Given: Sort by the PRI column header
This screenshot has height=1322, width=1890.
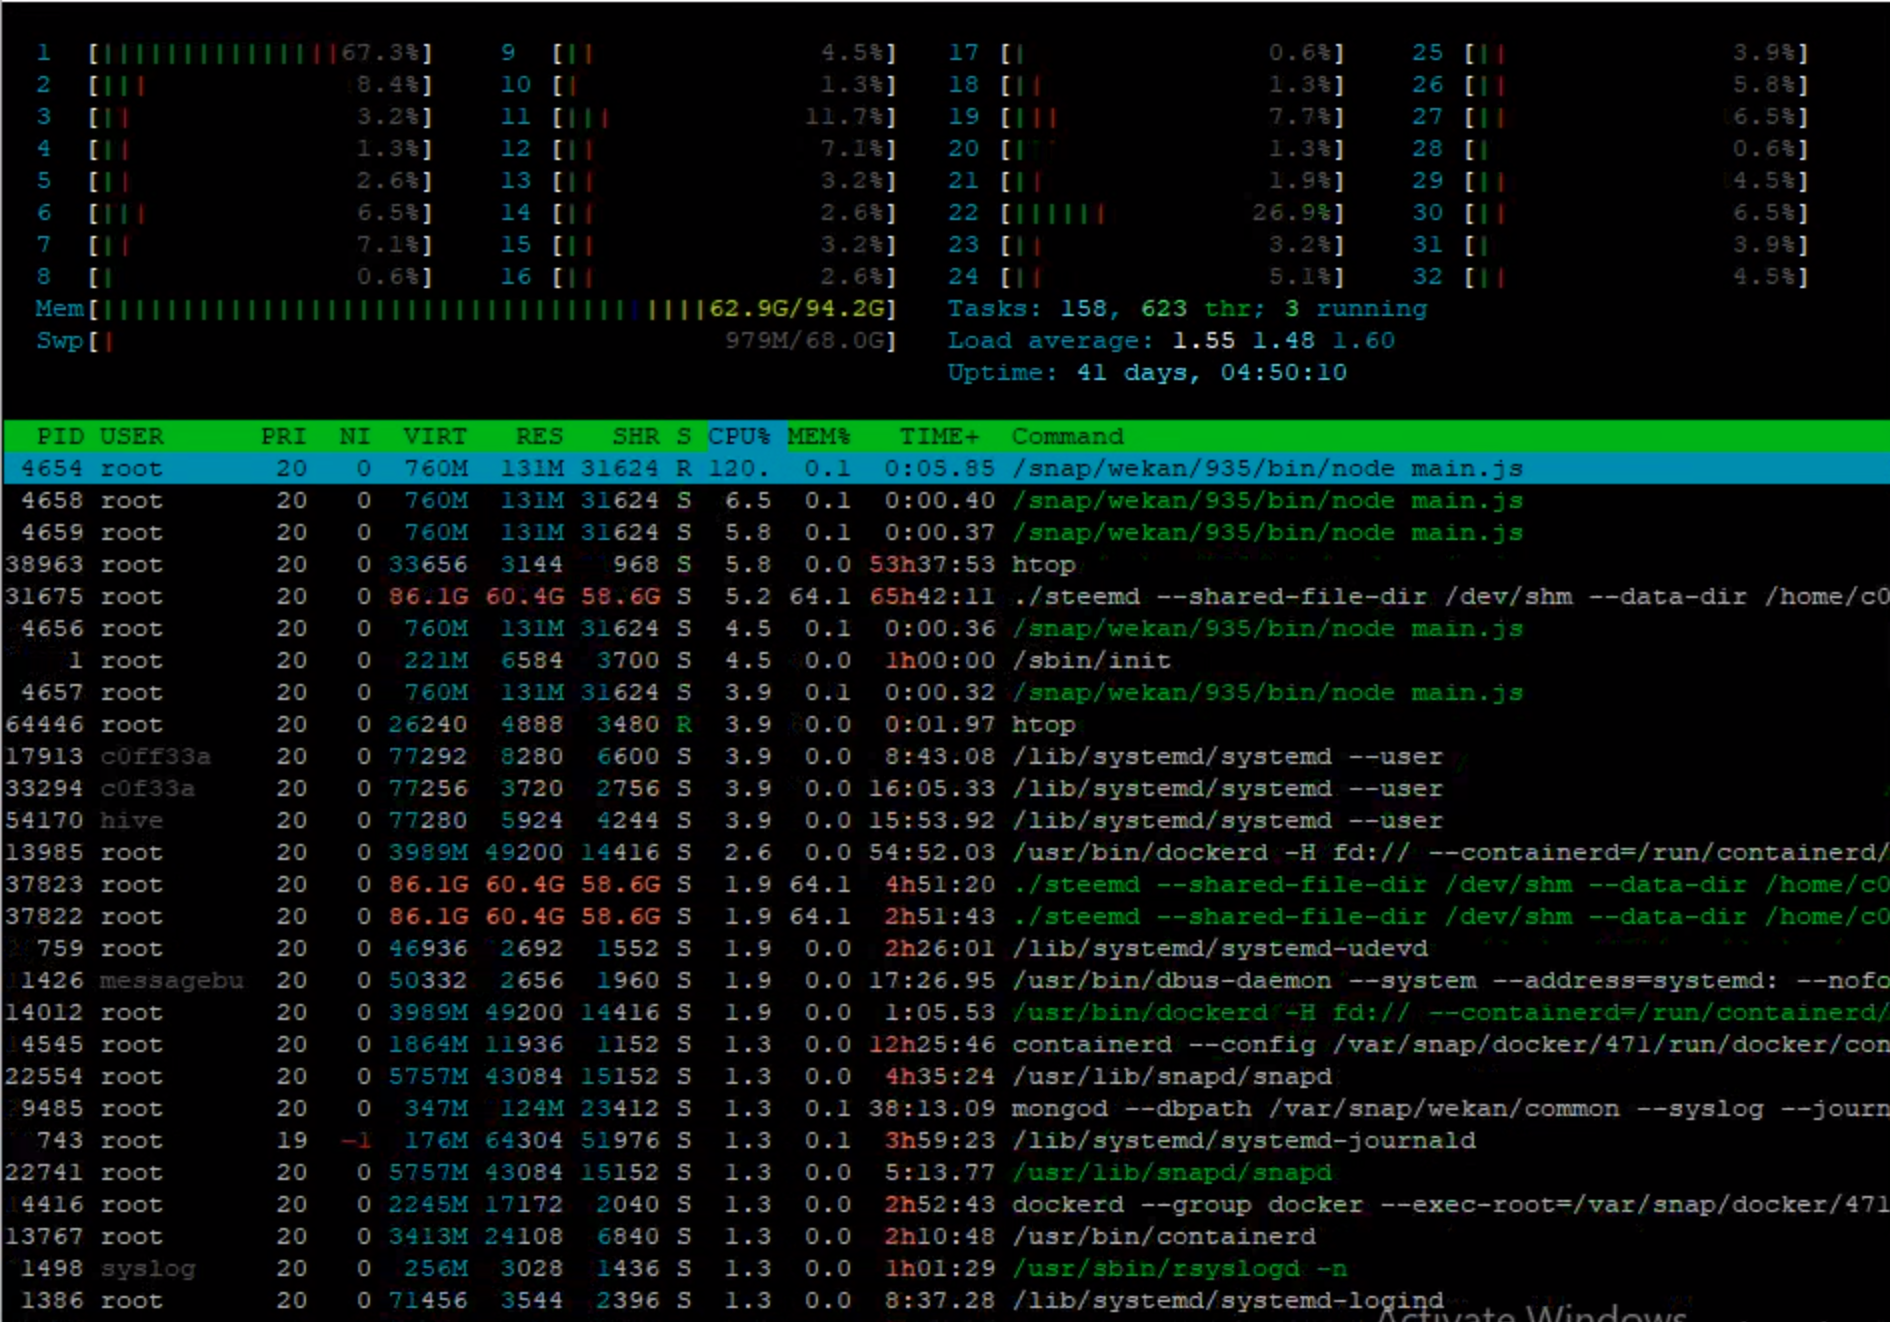Looking at the screenshot, I should (x=283, y=436).
